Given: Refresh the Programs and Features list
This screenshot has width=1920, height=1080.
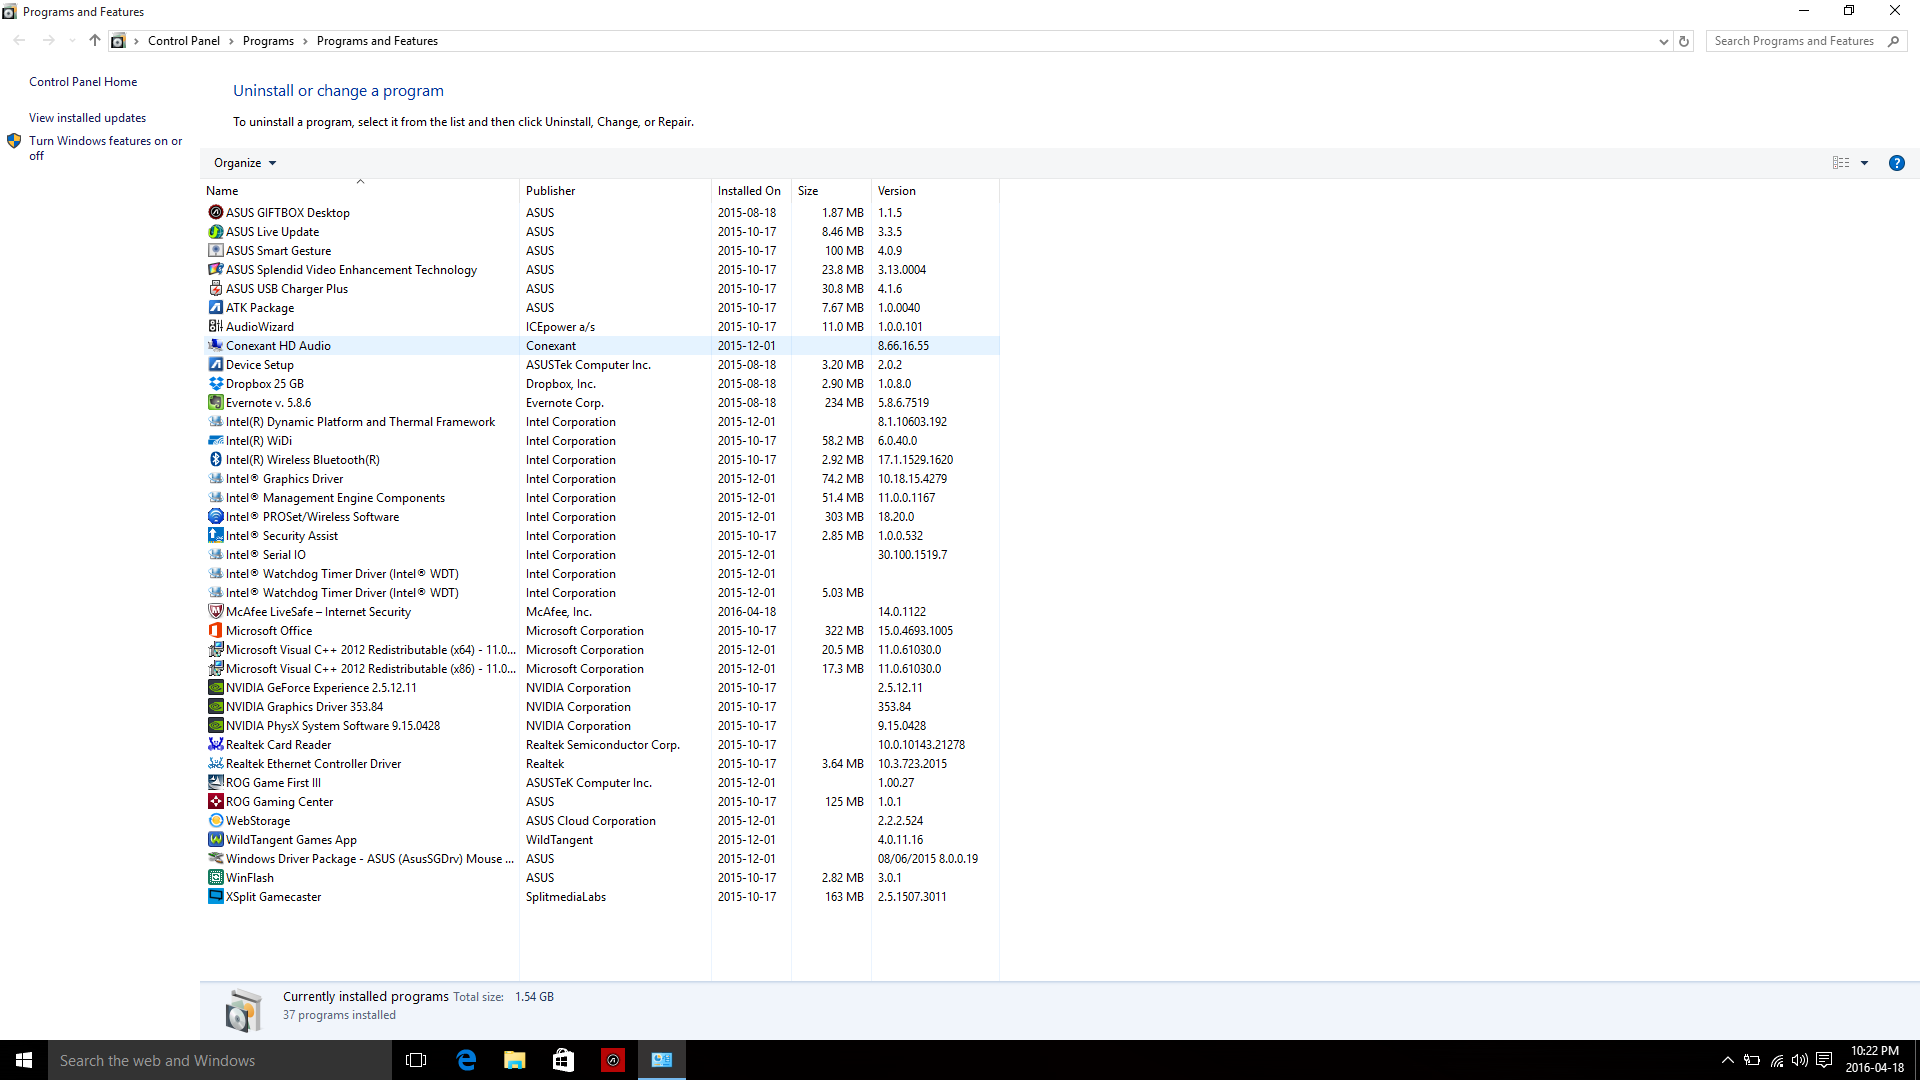Looking at the screenshot, I should [1684, 41].
